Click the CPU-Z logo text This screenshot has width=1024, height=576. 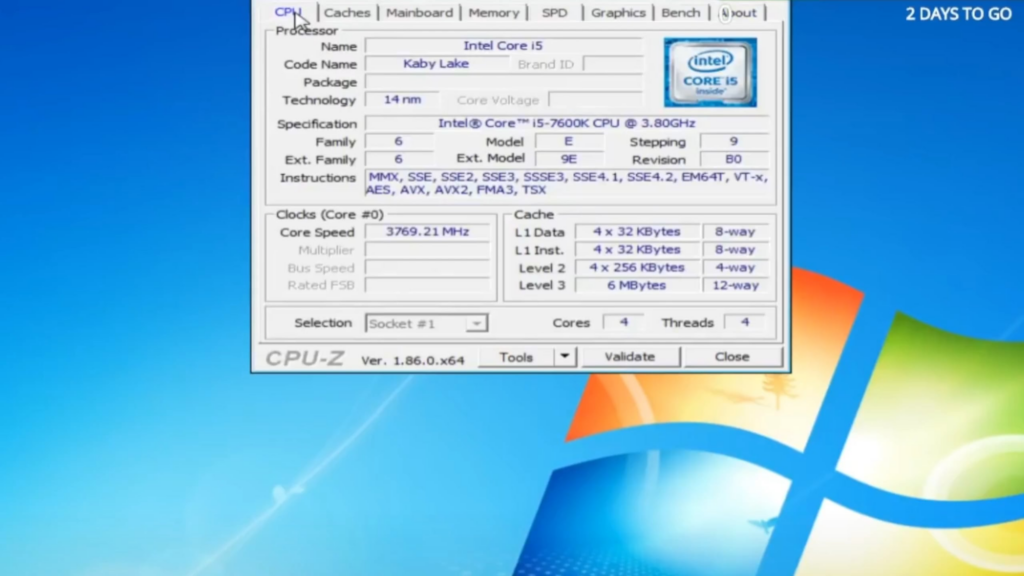coord(304,358)
